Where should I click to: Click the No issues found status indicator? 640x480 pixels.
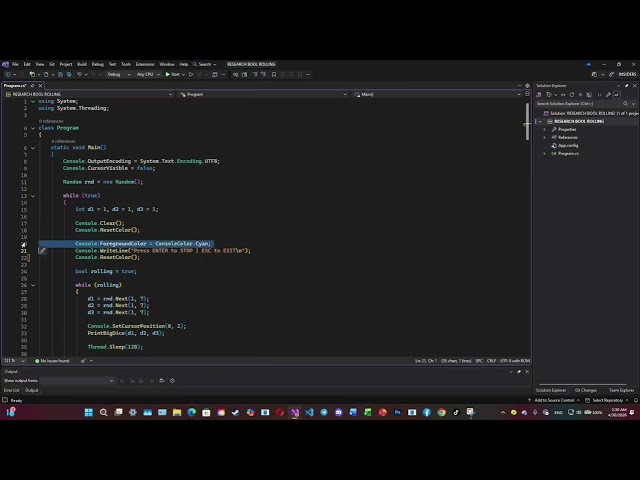pos(52,361)
